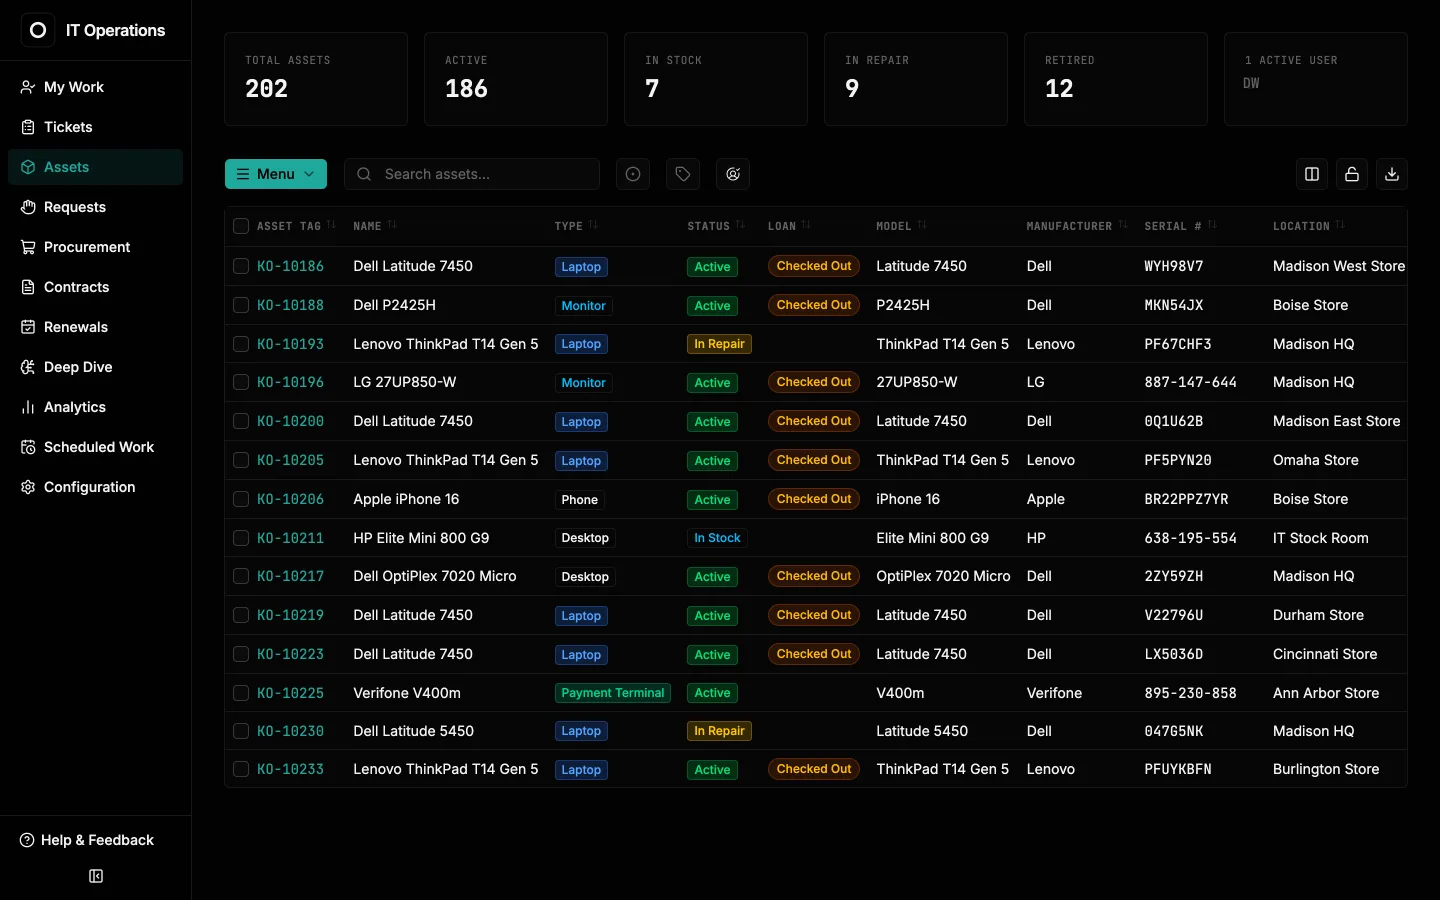Image resolution: width=1440 pixels, height=900 pixels.
Task: Check the box for KO-10193
Action: (241, 344)
